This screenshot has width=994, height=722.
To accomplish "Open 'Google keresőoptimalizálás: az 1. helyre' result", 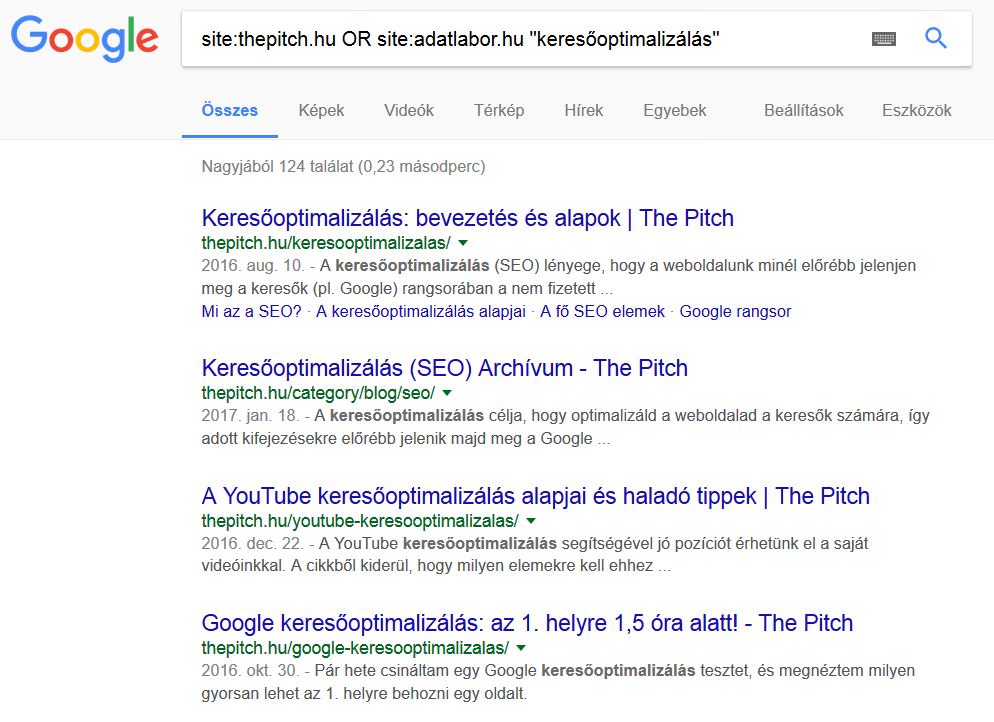I will point(527,623).
